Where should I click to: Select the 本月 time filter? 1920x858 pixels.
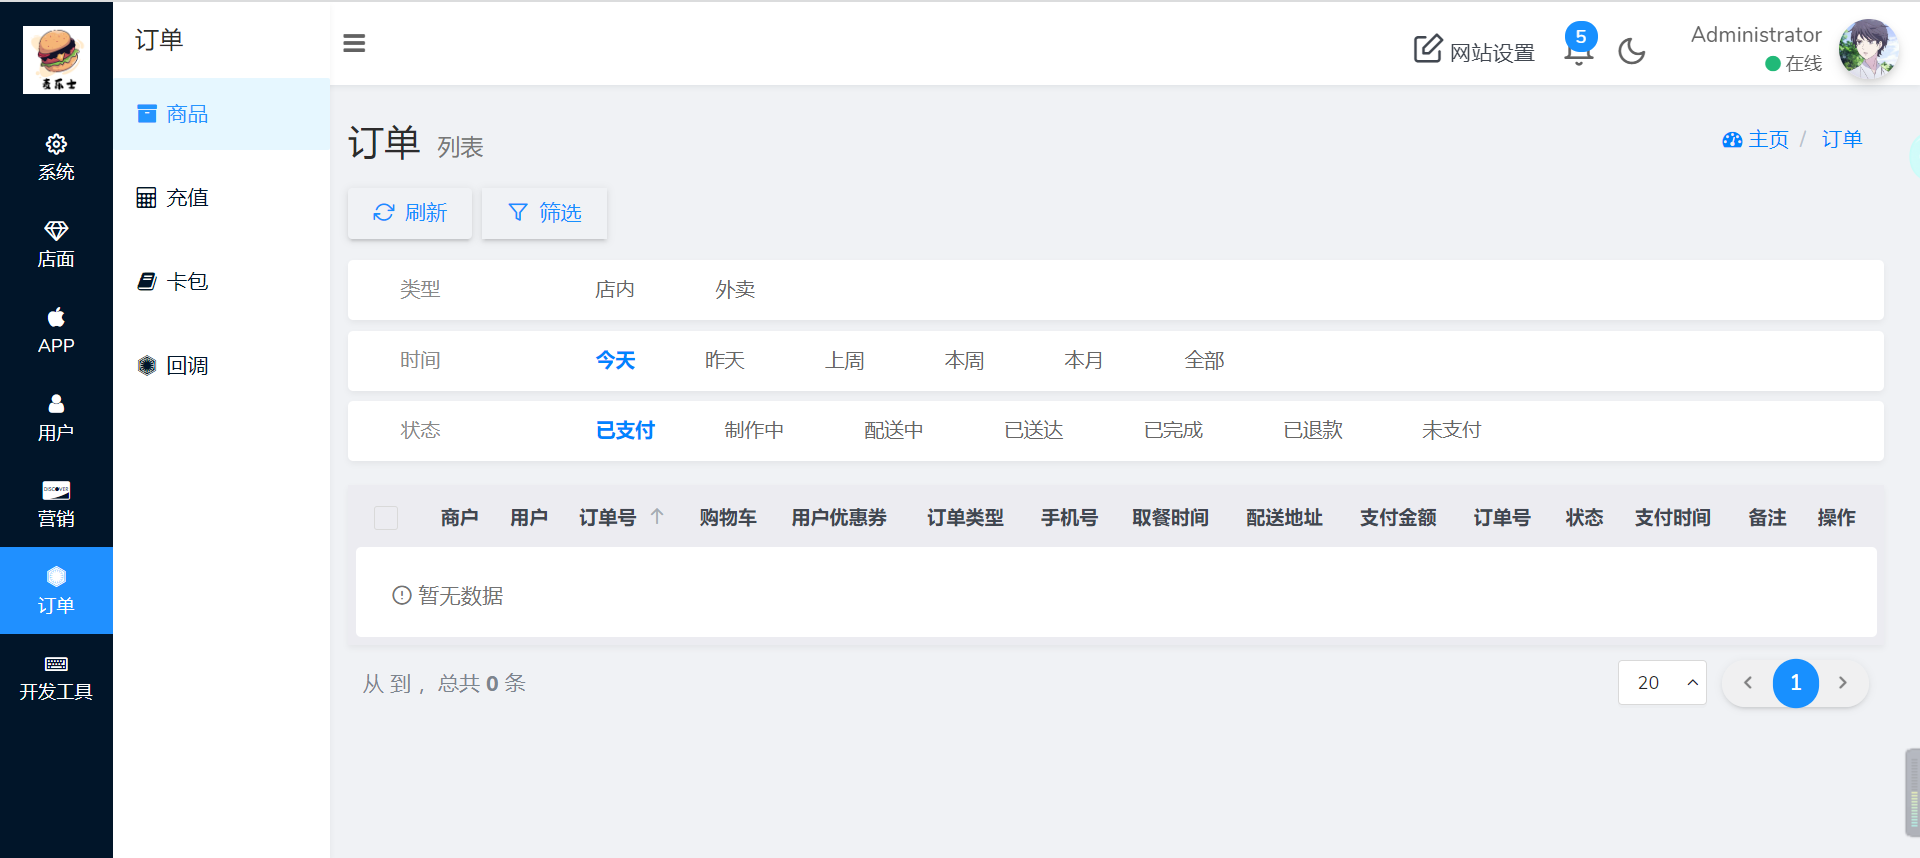1085,360
